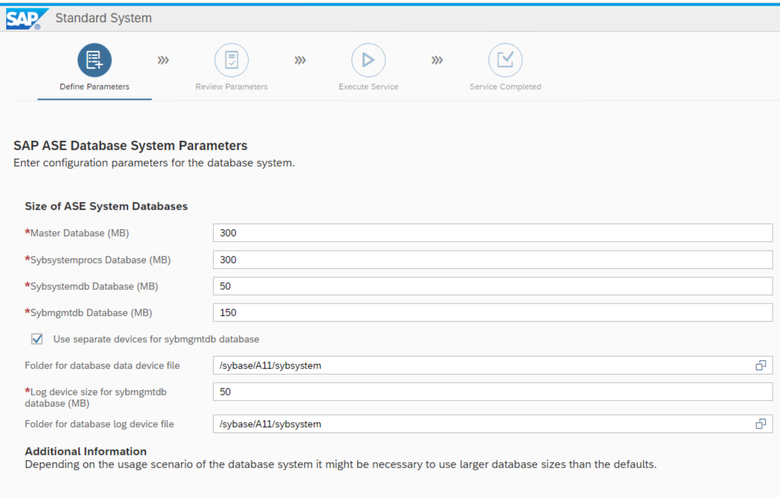Click the Use separate devices checkbox label
This screenshot has width=780, height=497.
click(156, 339)
